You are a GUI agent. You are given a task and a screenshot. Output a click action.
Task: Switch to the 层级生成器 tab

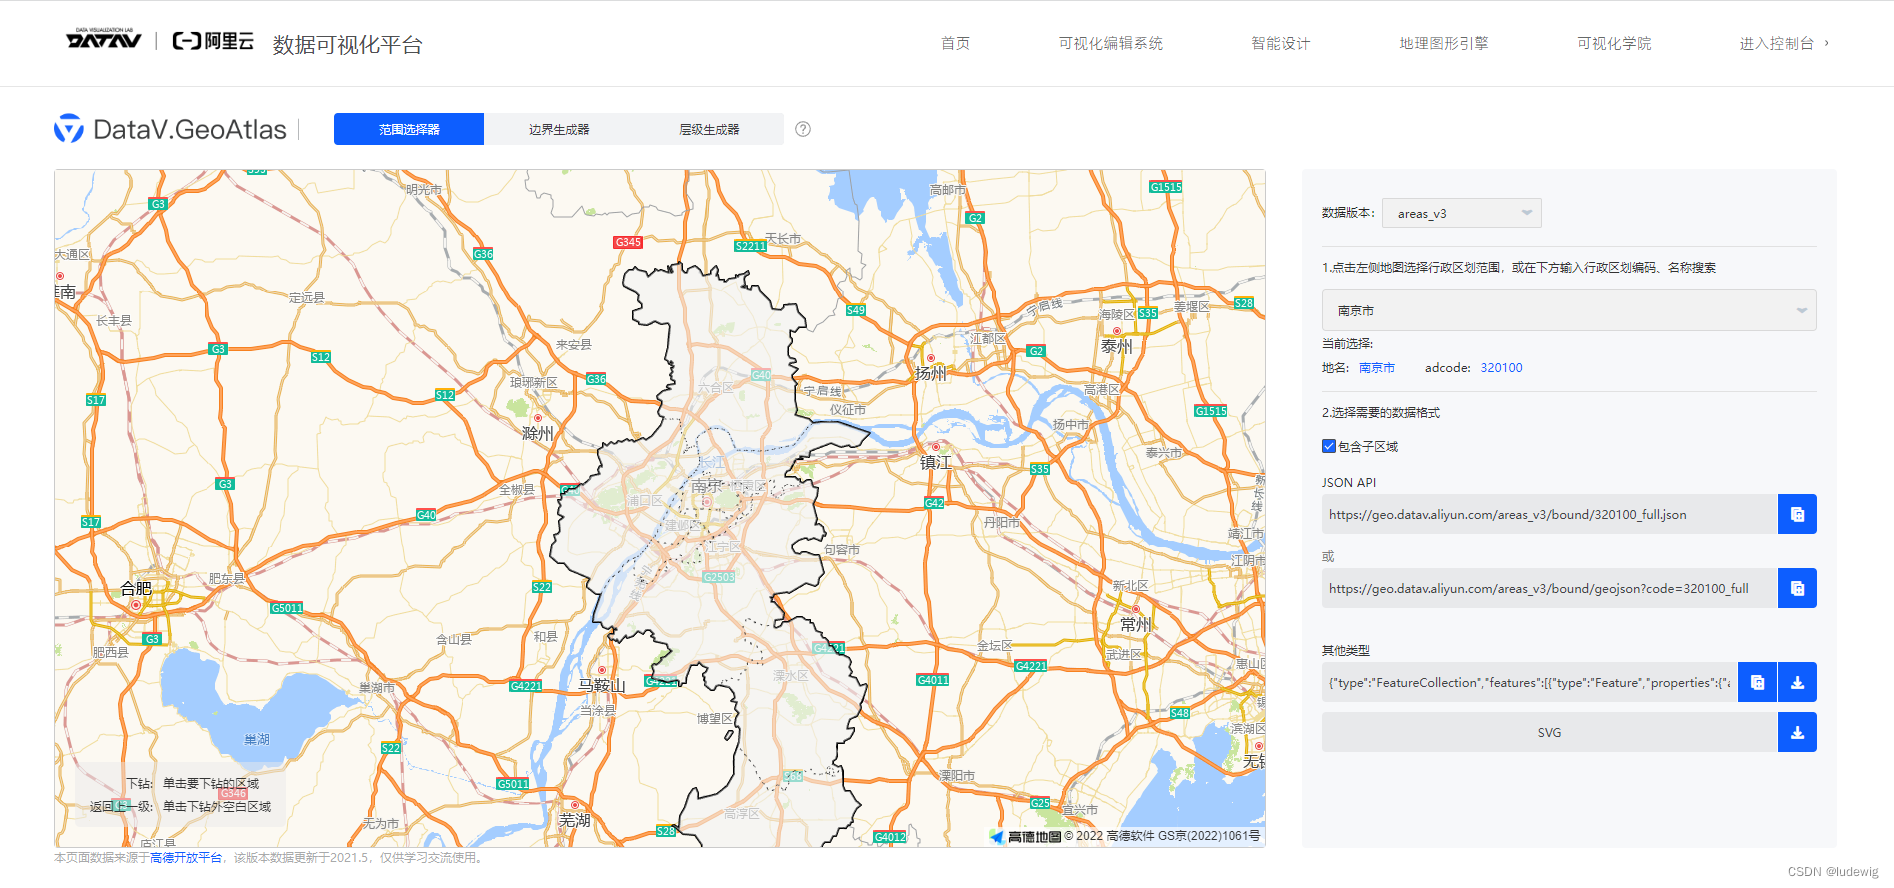tap(709, 129)
